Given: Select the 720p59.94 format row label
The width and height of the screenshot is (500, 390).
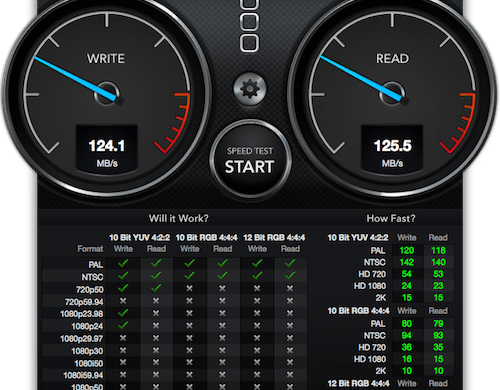Looking at the screenshot, I should (x=84, y=302).
